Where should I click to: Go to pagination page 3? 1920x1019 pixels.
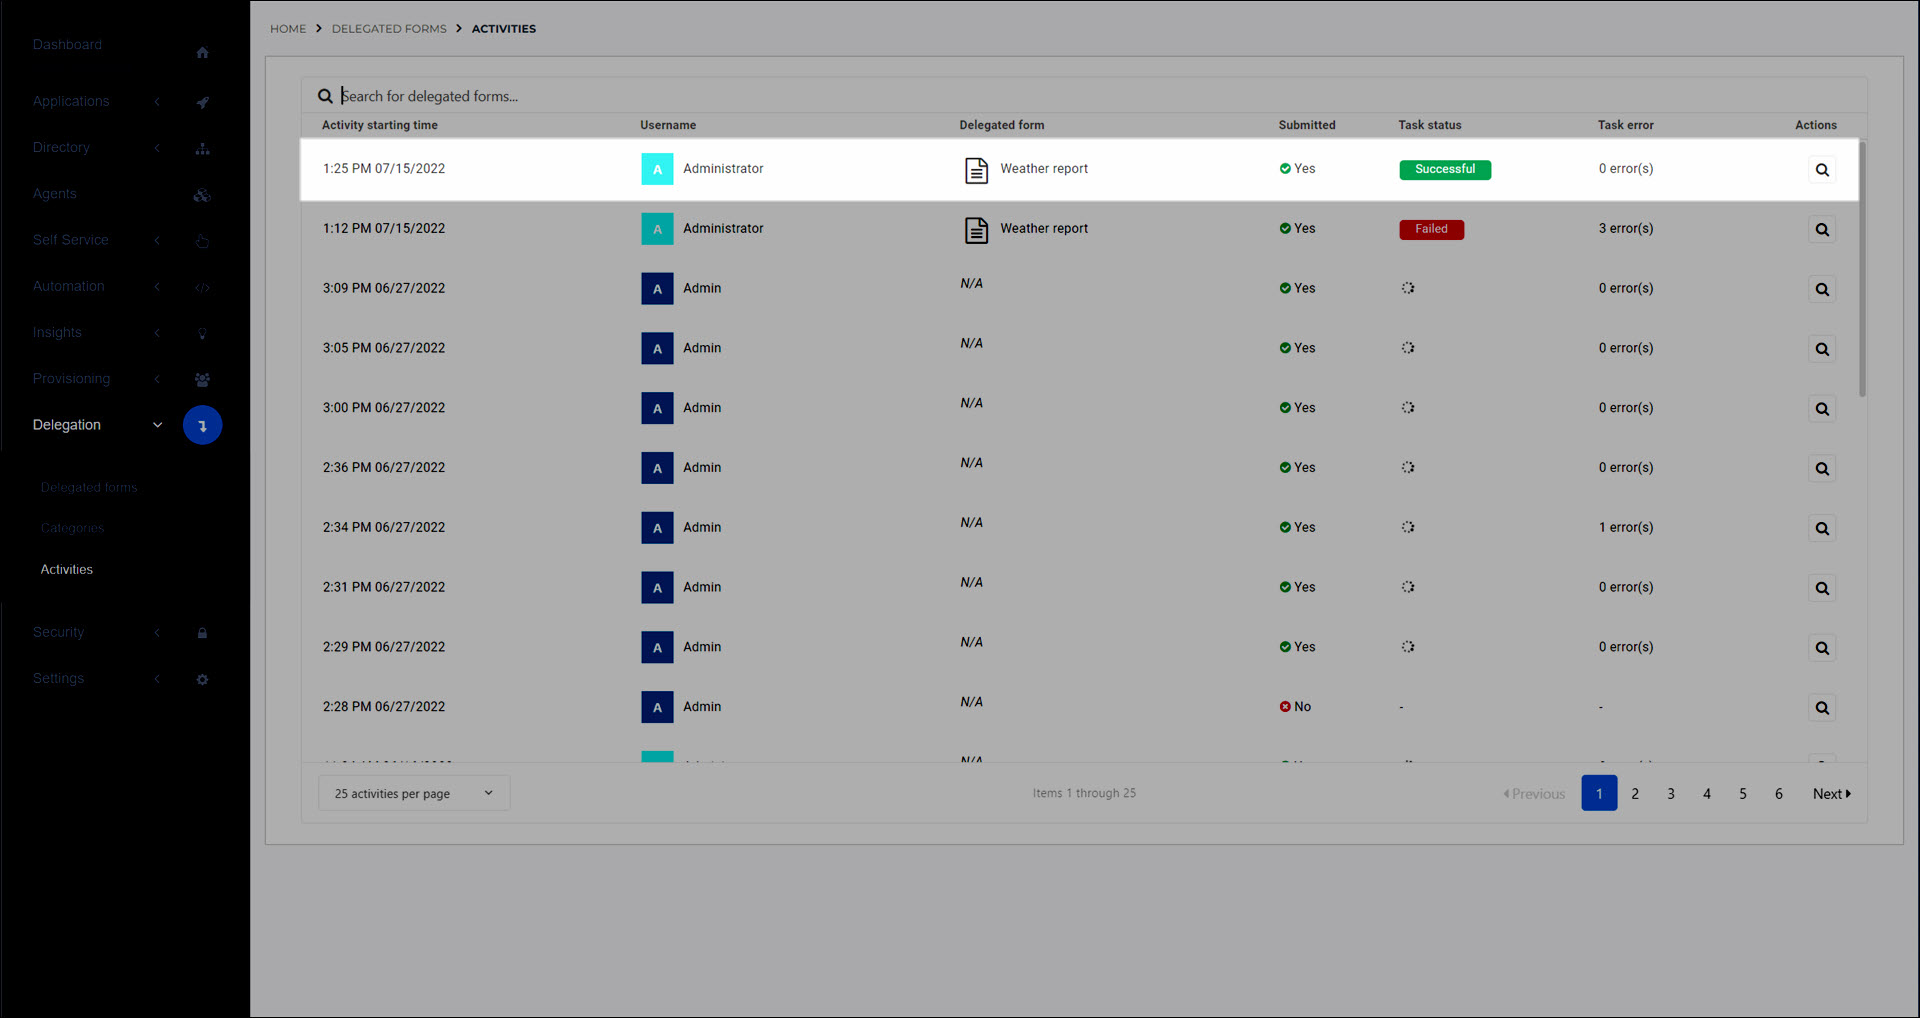(1671, 794)
